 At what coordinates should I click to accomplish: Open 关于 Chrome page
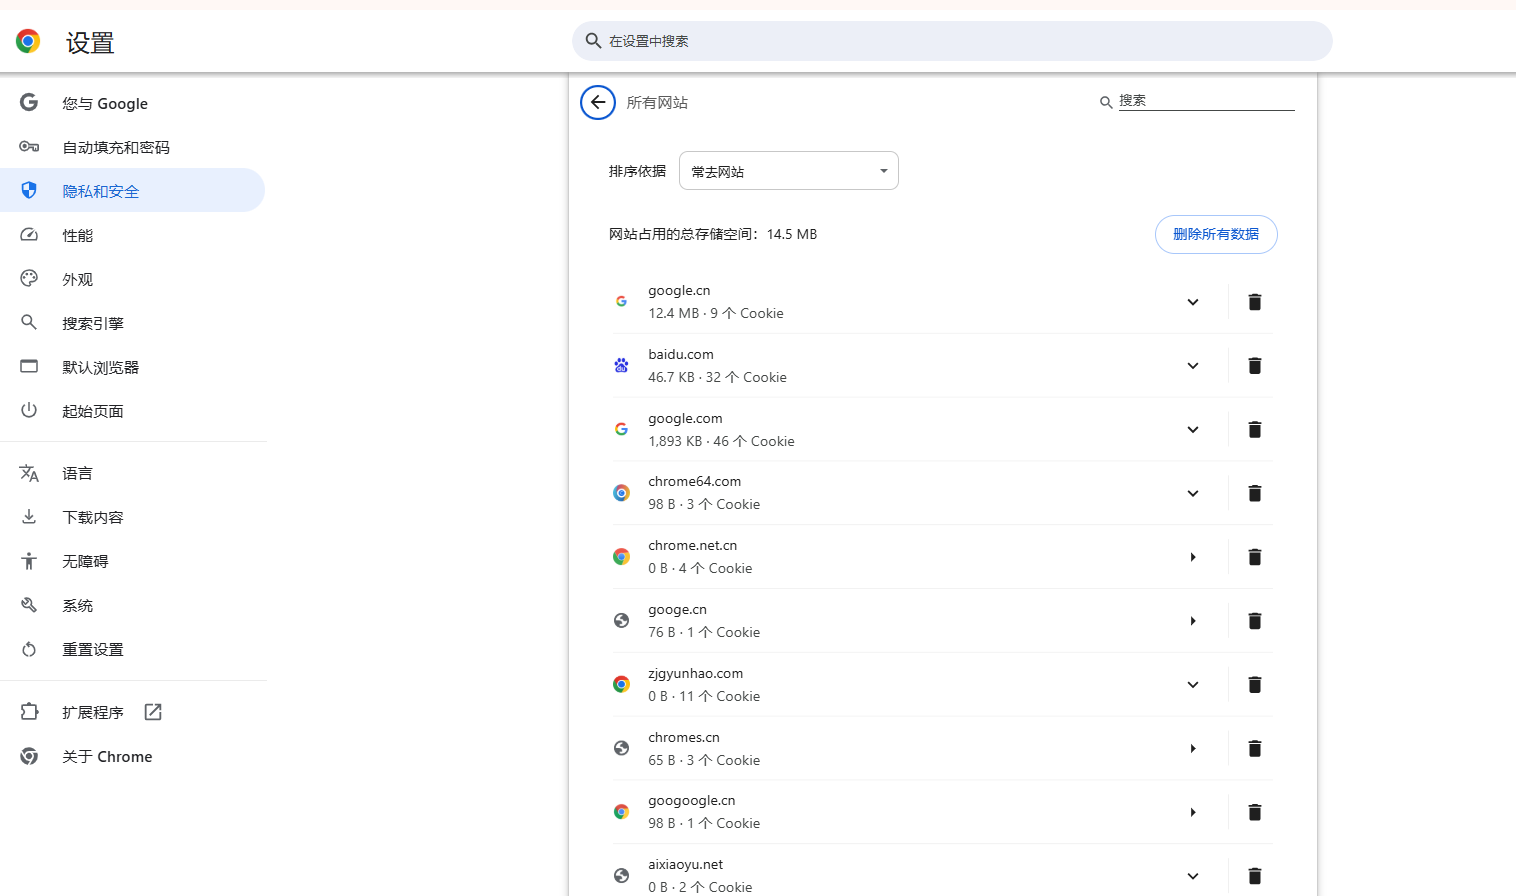132,756
